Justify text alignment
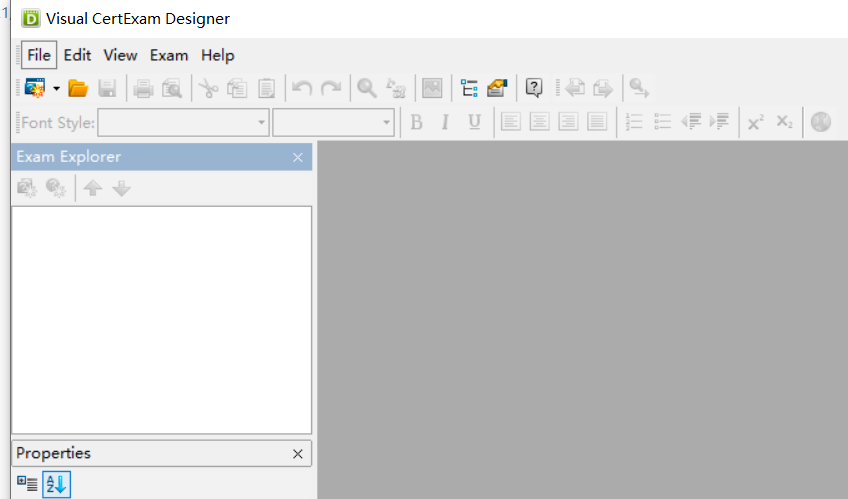 597,122
